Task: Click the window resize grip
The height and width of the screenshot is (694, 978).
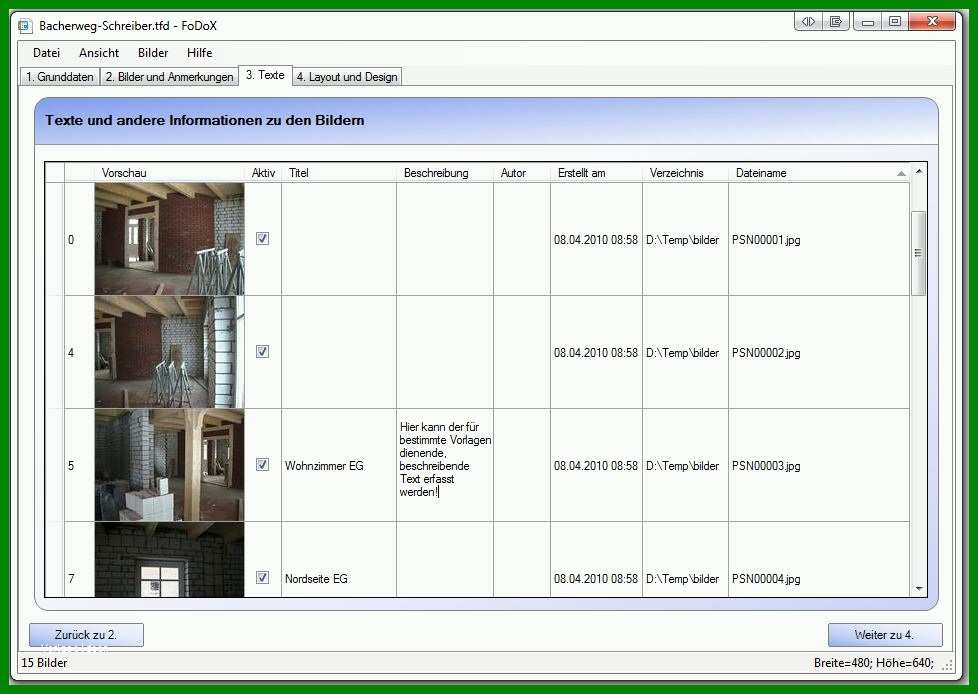Action: (947, 665)
